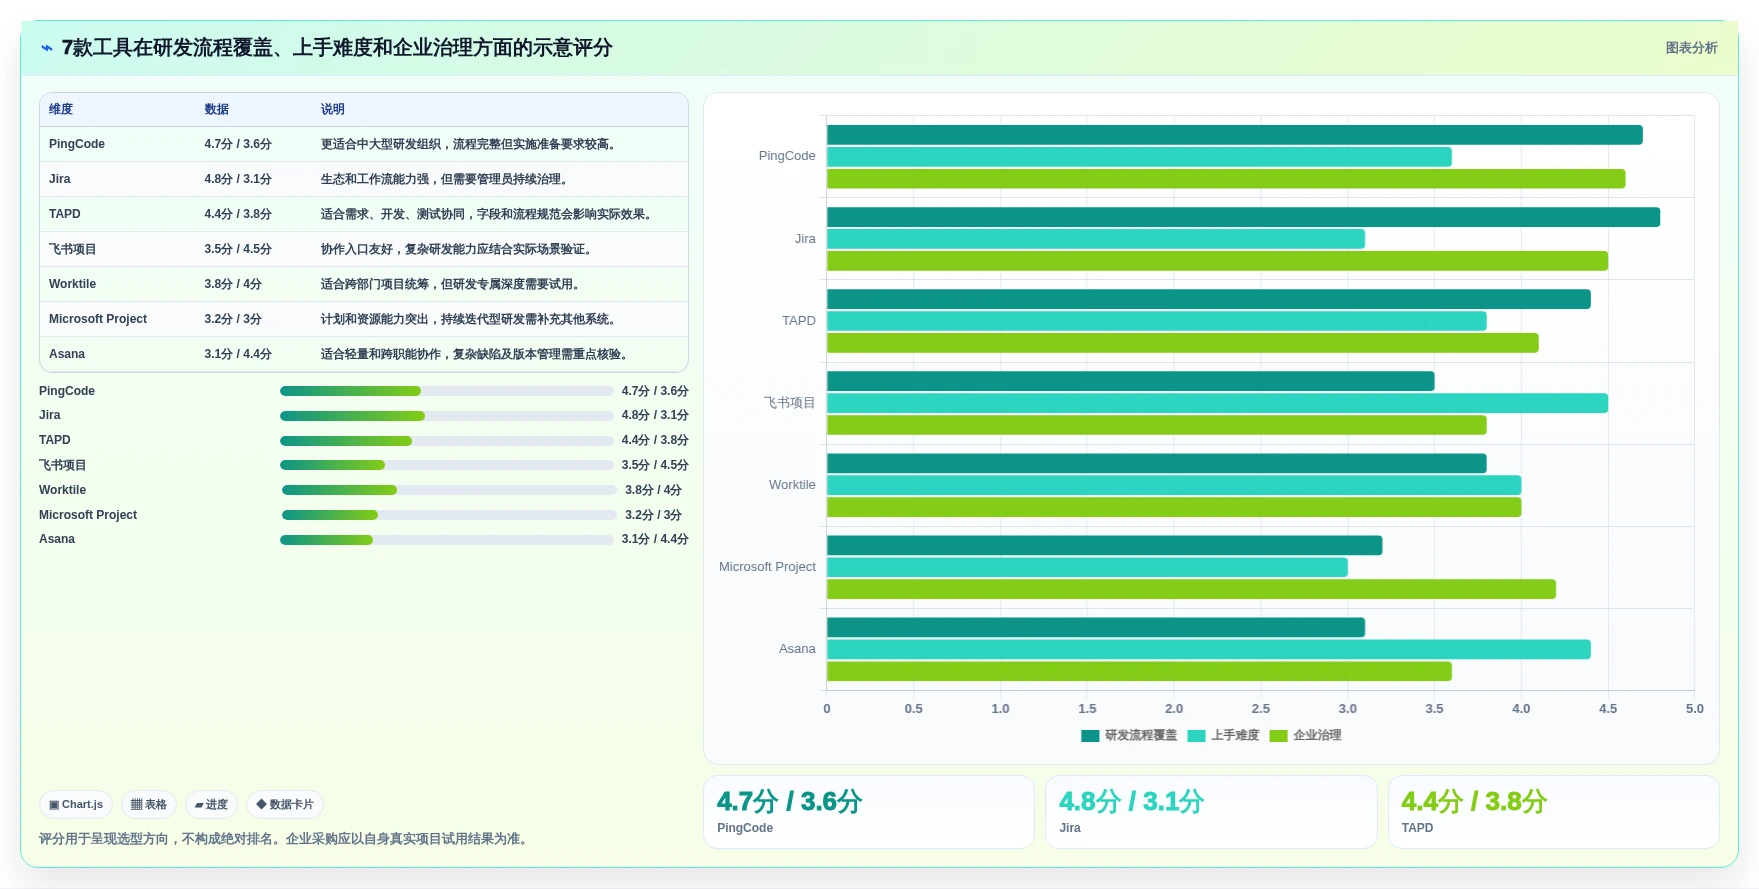Click the 说明 column header
This screenshot has height=889, width=1759.
(333, 109)
